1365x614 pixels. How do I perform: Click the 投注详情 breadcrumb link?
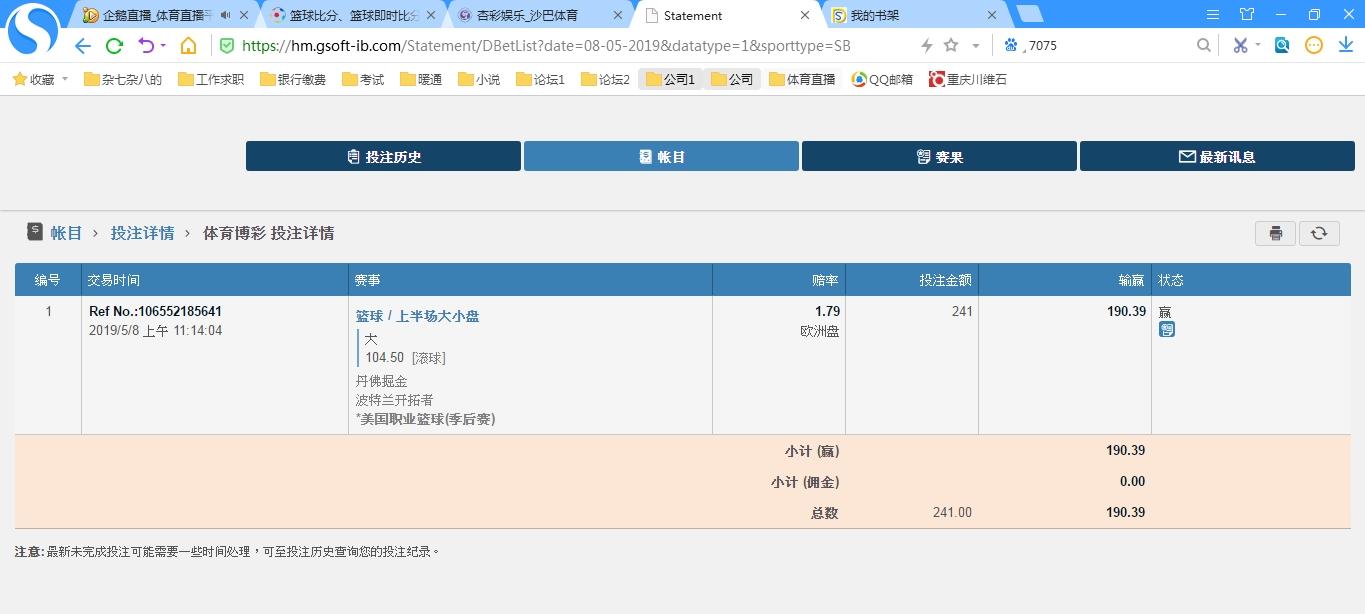pos(142,233)
